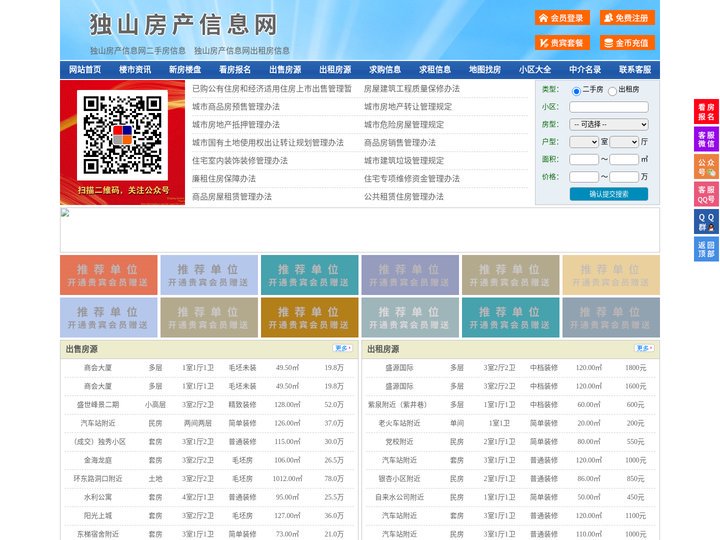
Task: Open the 盛世峰景二期 sale listing
Action: [98, 405]
